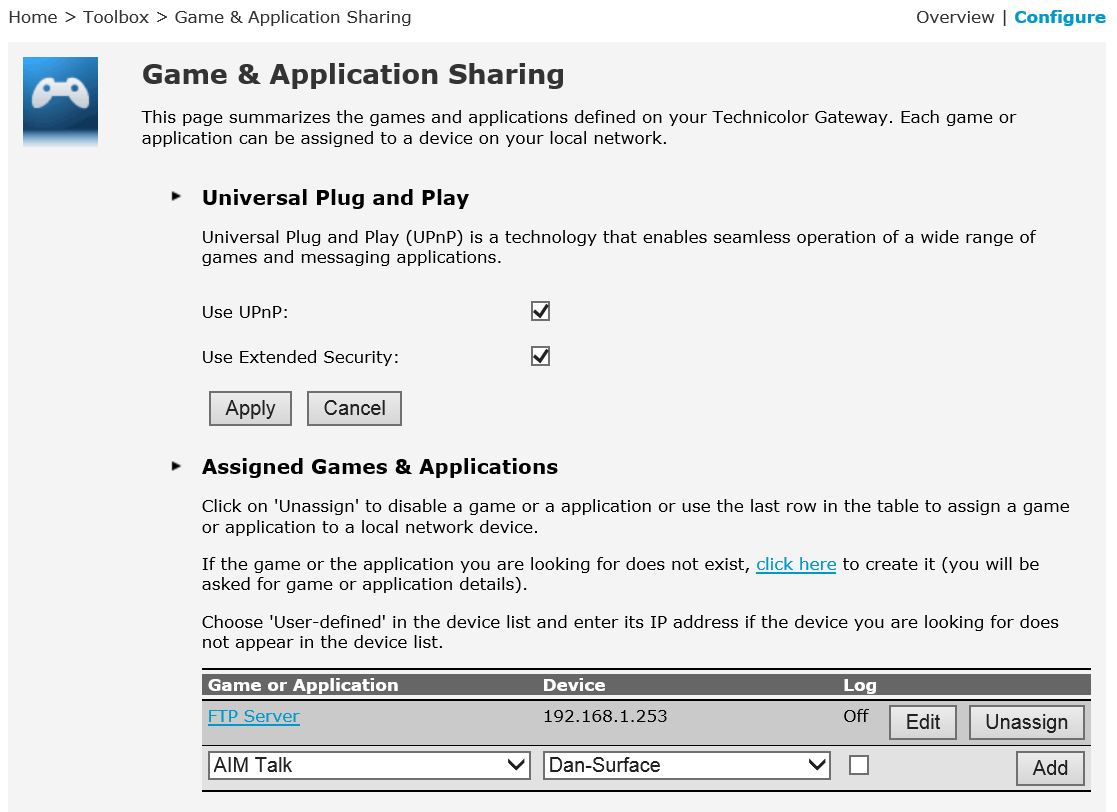Collapse the Universal Plug and Play section arrow

tap(176, 197)
